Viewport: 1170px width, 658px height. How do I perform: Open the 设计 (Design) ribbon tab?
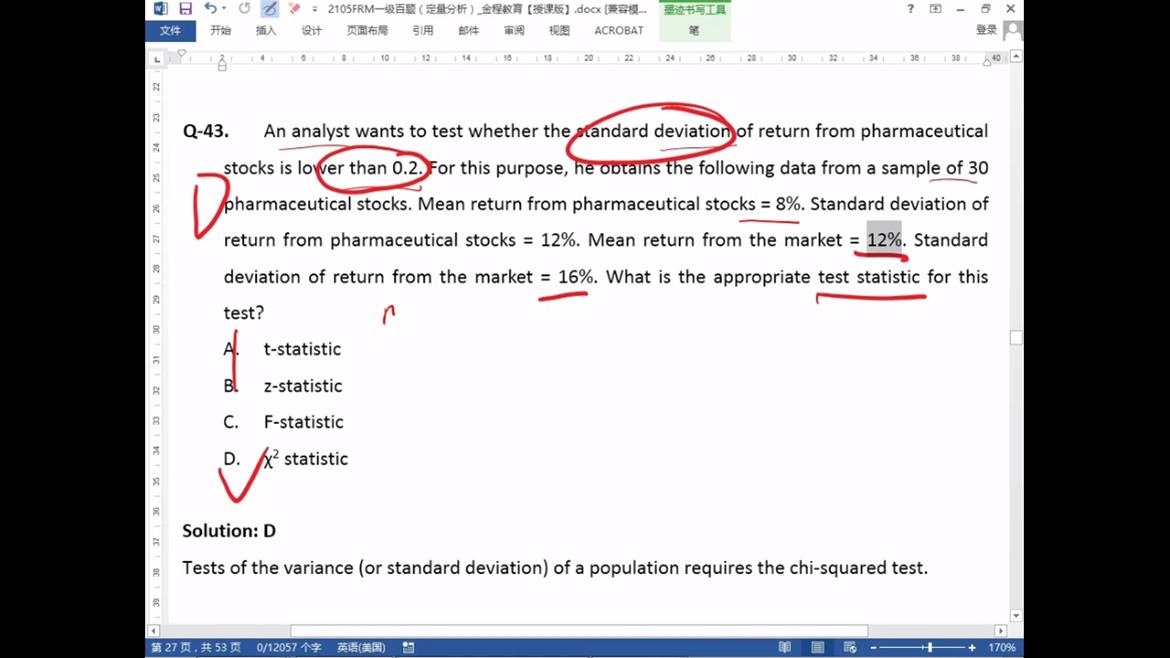coord(311,31)
